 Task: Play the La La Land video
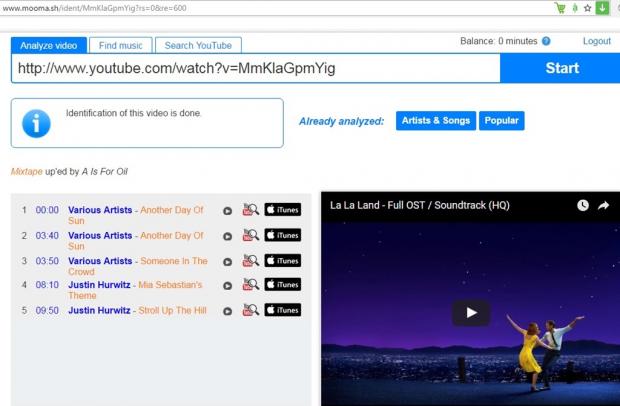470,312
